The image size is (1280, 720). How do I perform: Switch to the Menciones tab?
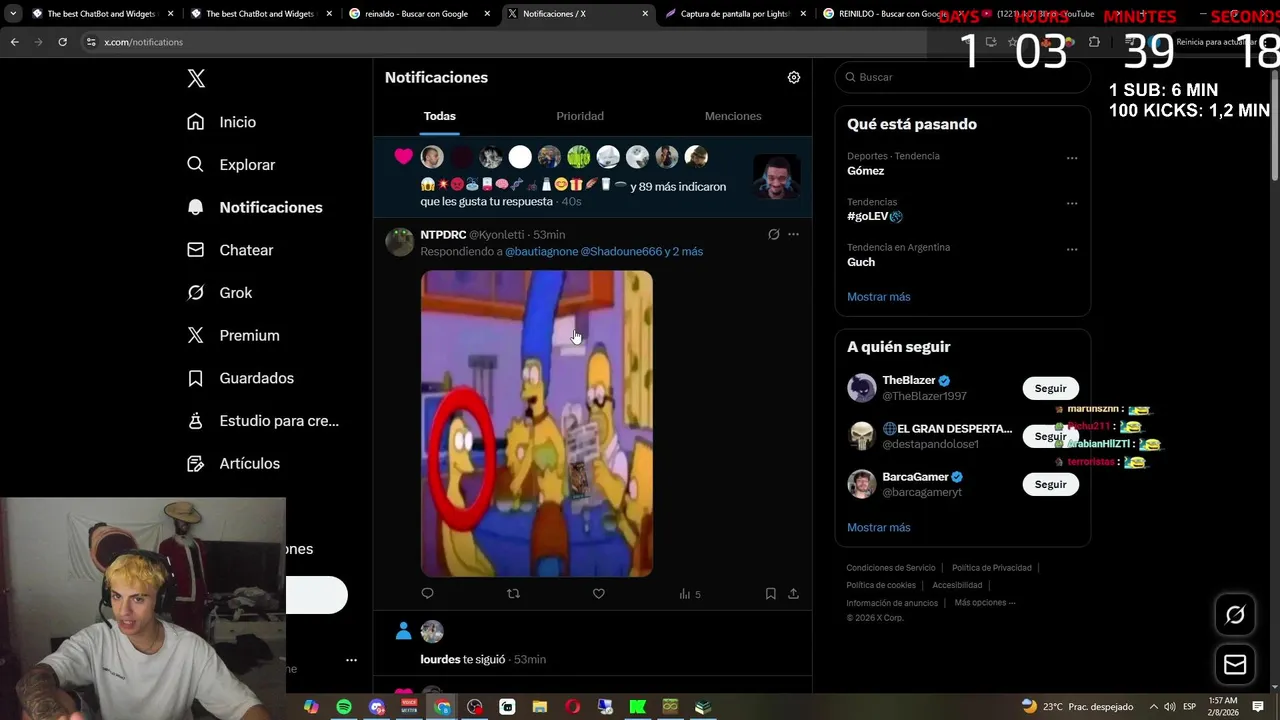tap(733, 116)
